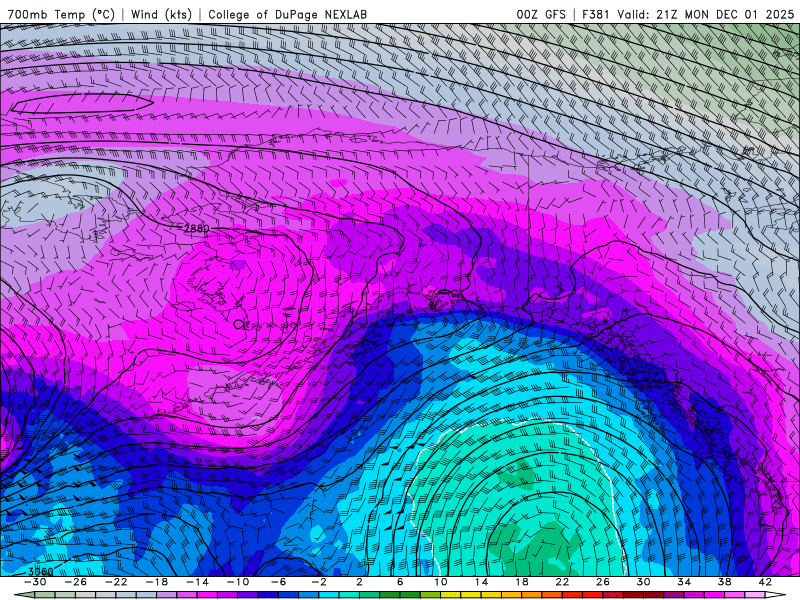Click the positive 10 legend scale label
Screen dimensions: 800x600
(x=441, y=582)
